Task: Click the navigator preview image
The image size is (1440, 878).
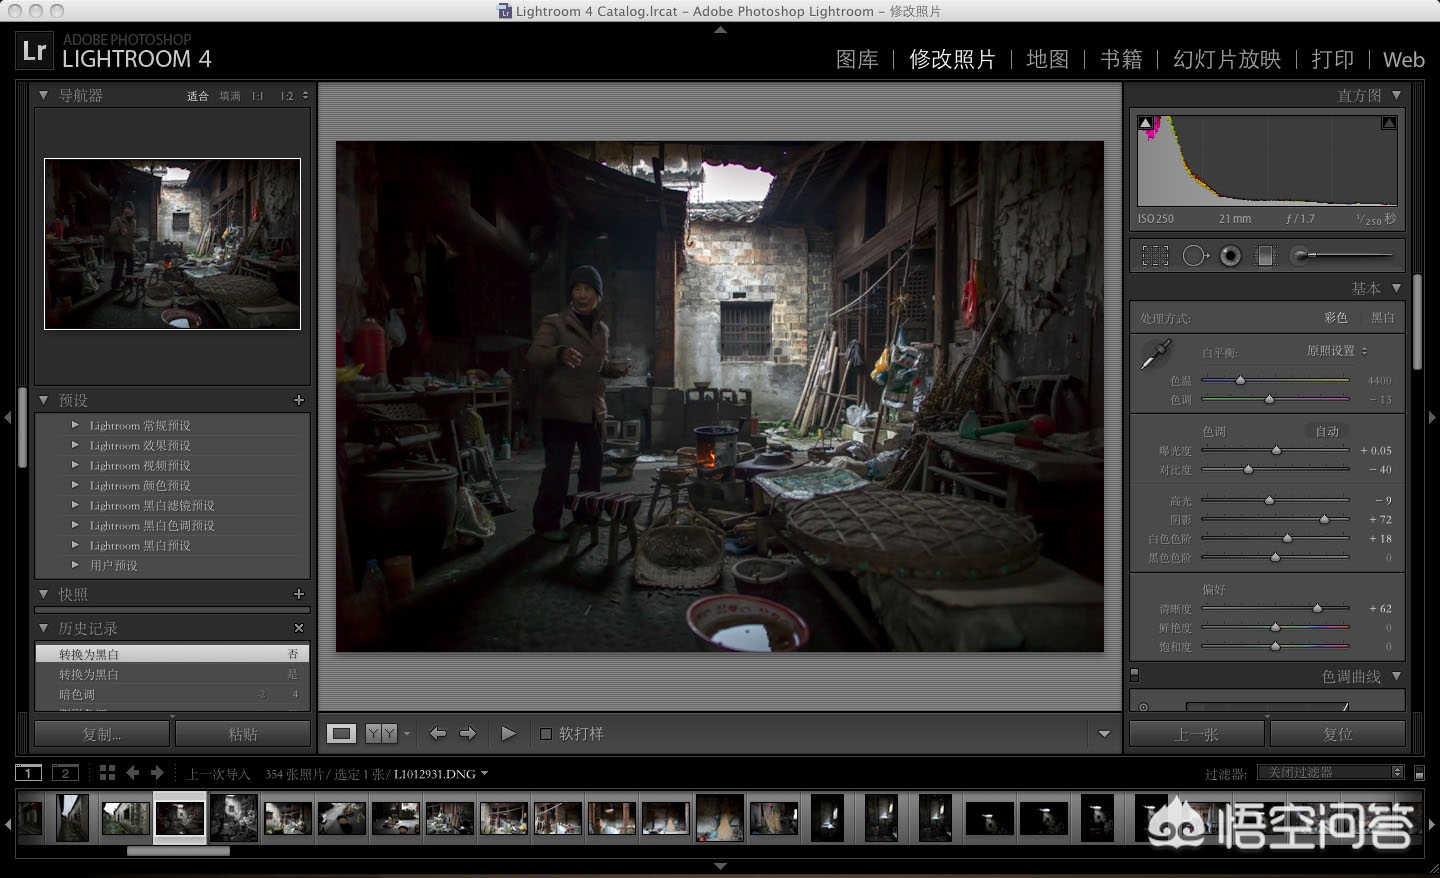Action: (172, 244)
